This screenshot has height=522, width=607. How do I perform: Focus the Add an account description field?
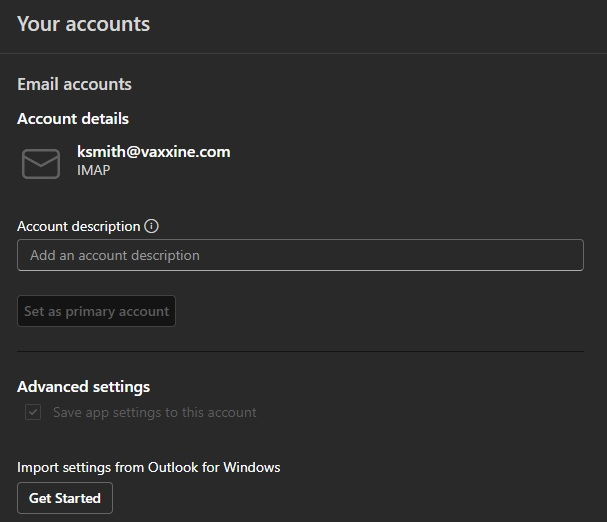(300, 255)
